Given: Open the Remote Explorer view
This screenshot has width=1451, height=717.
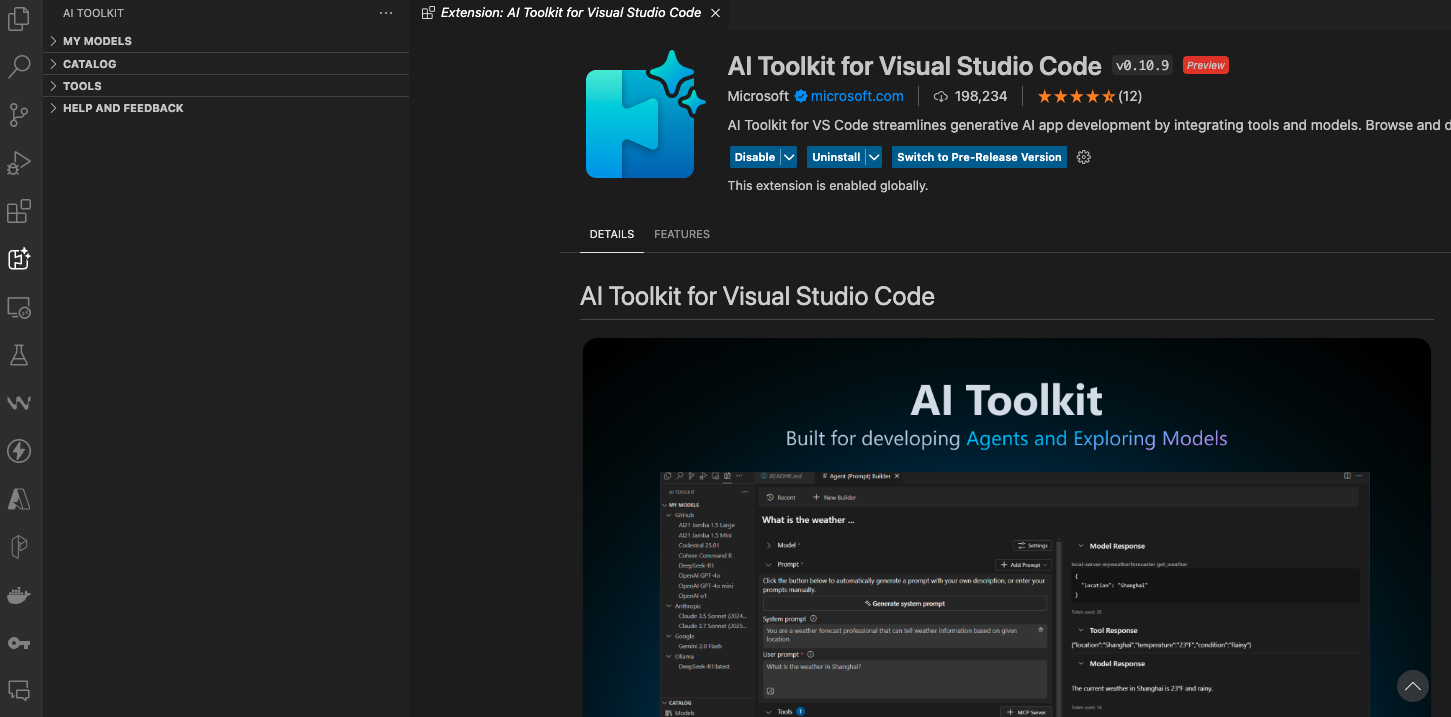Looking at the screenshot, I should [19, 307].
